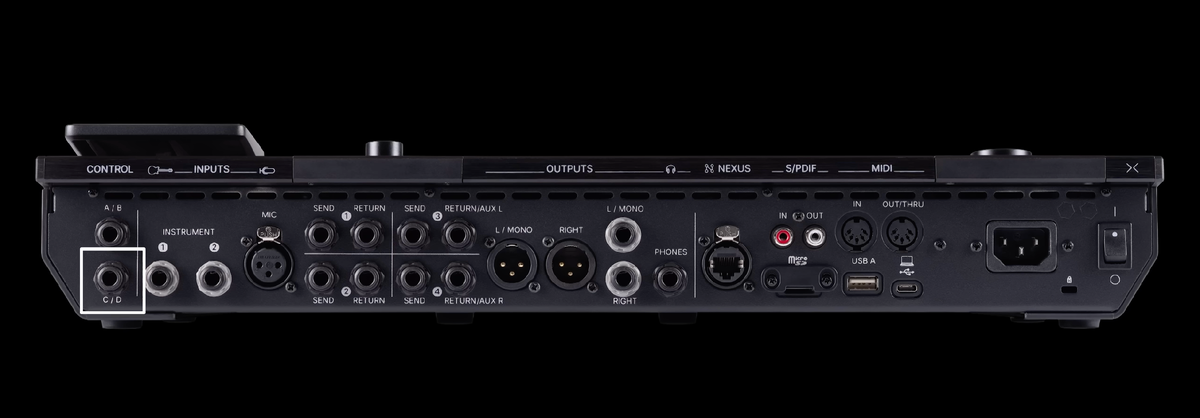
Task: Click the Send 1 jack
Action: click(323, 236)
